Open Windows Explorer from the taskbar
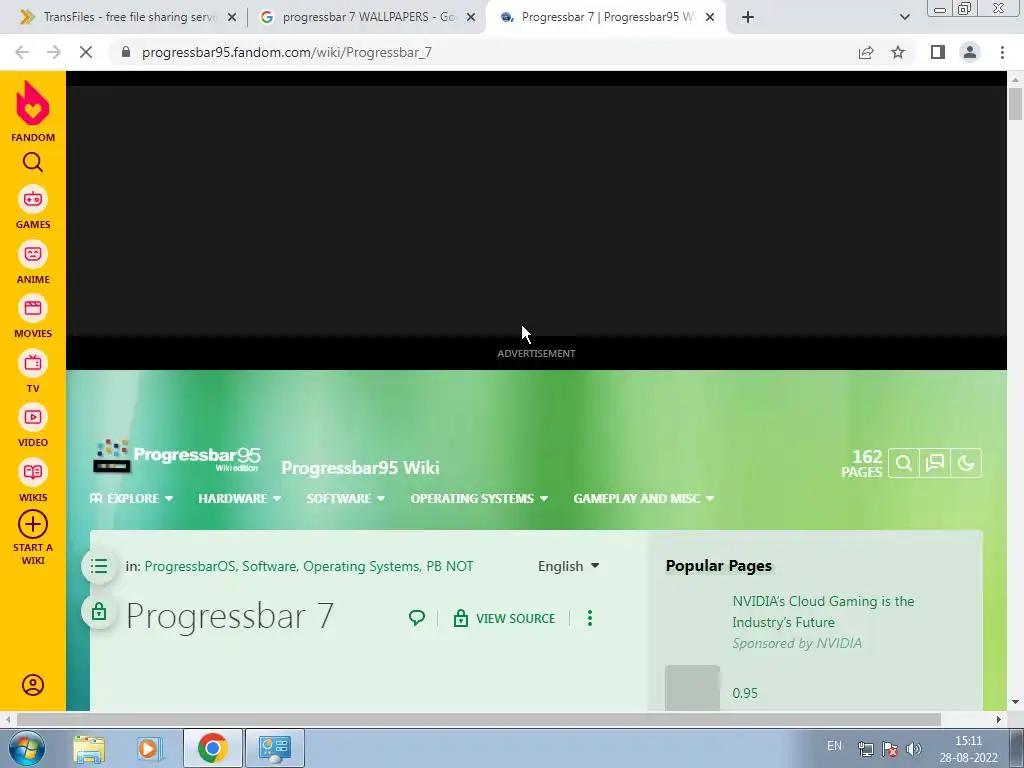 89,748
